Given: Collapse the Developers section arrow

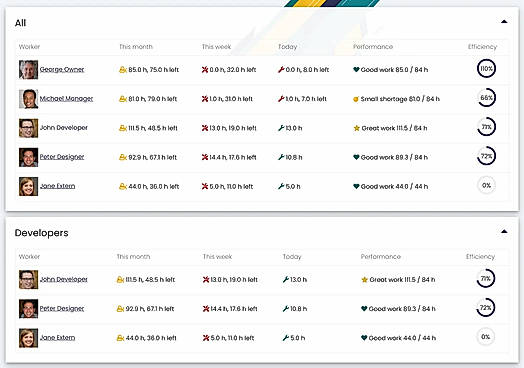Looking at the screenshot, I should coord(504,231).
